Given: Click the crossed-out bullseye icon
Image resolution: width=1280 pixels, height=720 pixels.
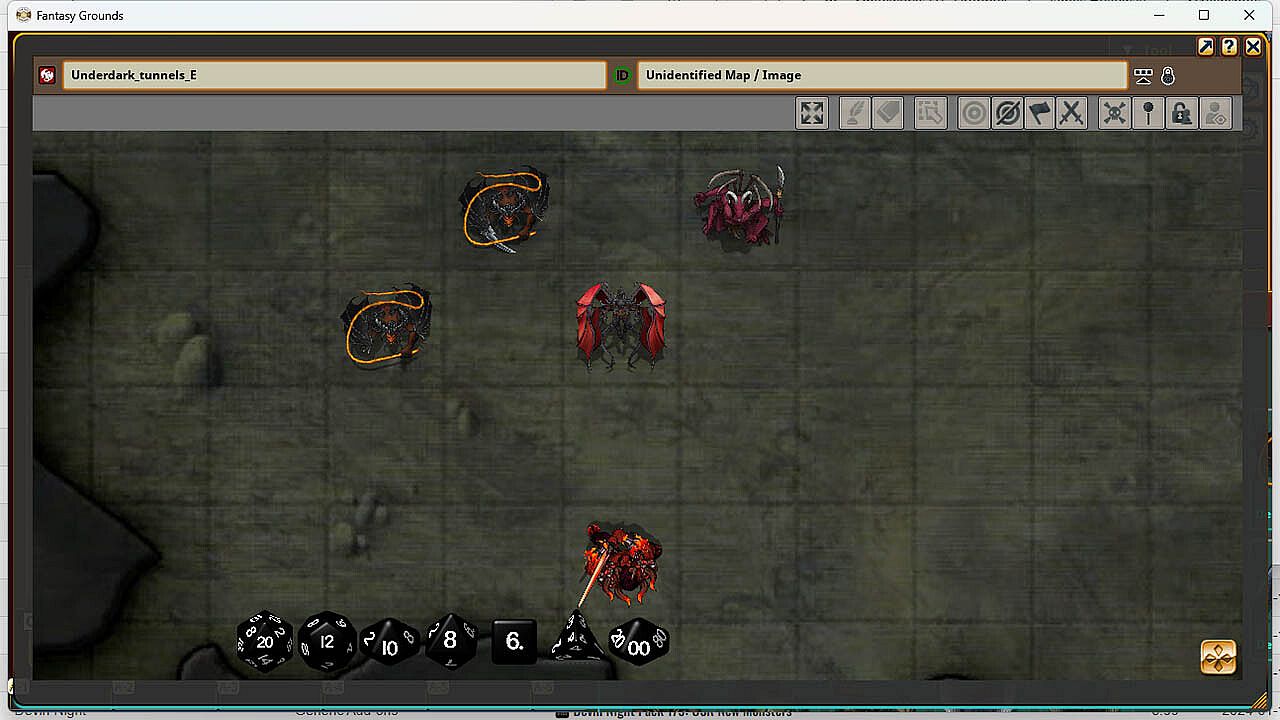Looking at the screenshot, I should [x=1007, y=113].
